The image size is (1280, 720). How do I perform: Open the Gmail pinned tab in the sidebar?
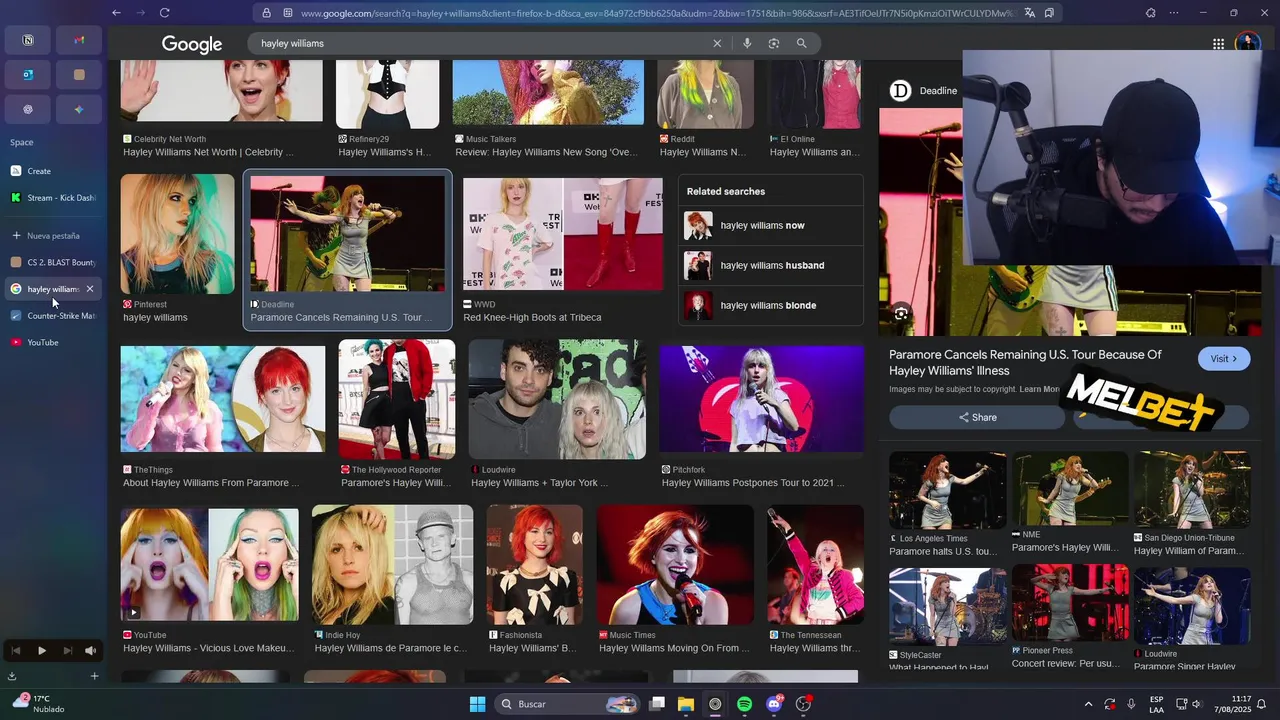point(79,40)
